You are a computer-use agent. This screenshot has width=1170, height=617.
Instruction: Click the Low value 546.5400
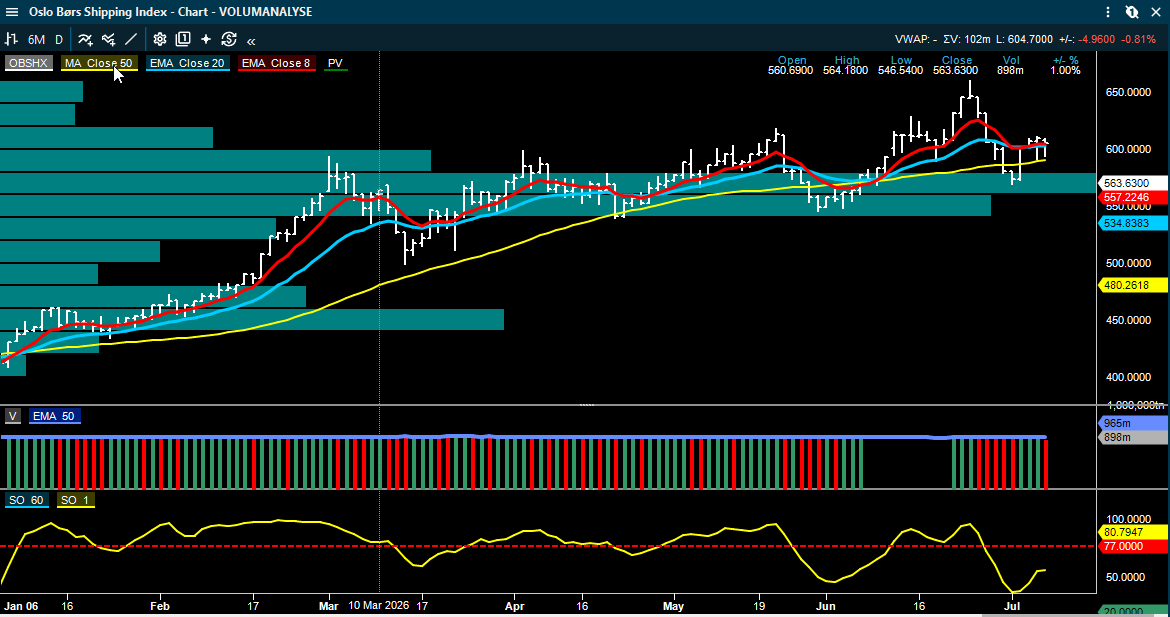pos(901,70)
